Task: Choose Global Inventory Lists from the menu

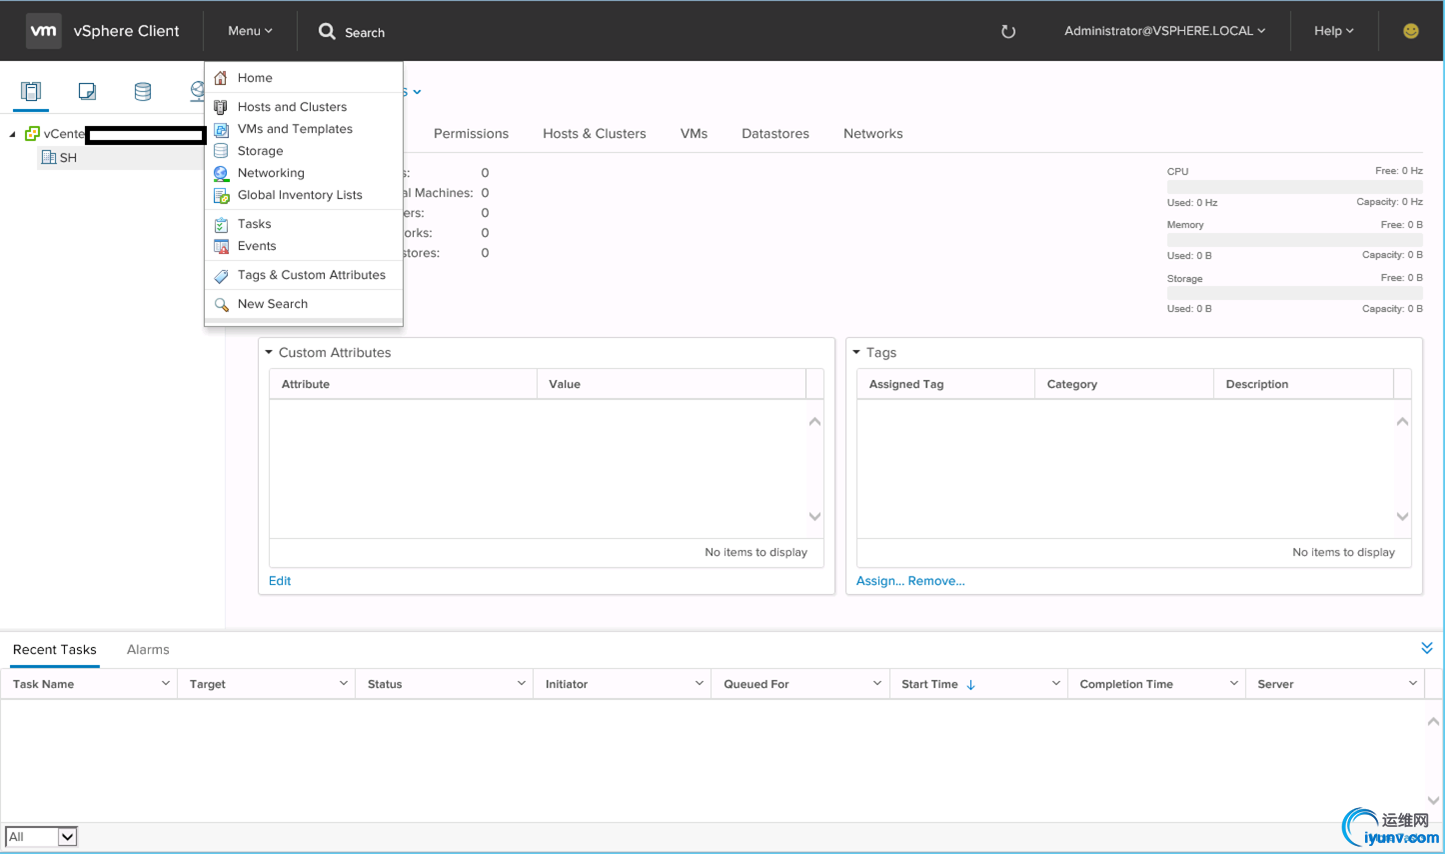Action: click(x=299, y=195)
